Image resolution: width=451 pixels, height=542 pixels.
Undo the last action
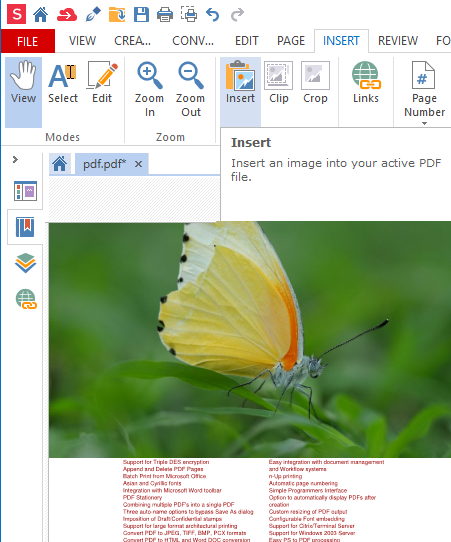213,15
